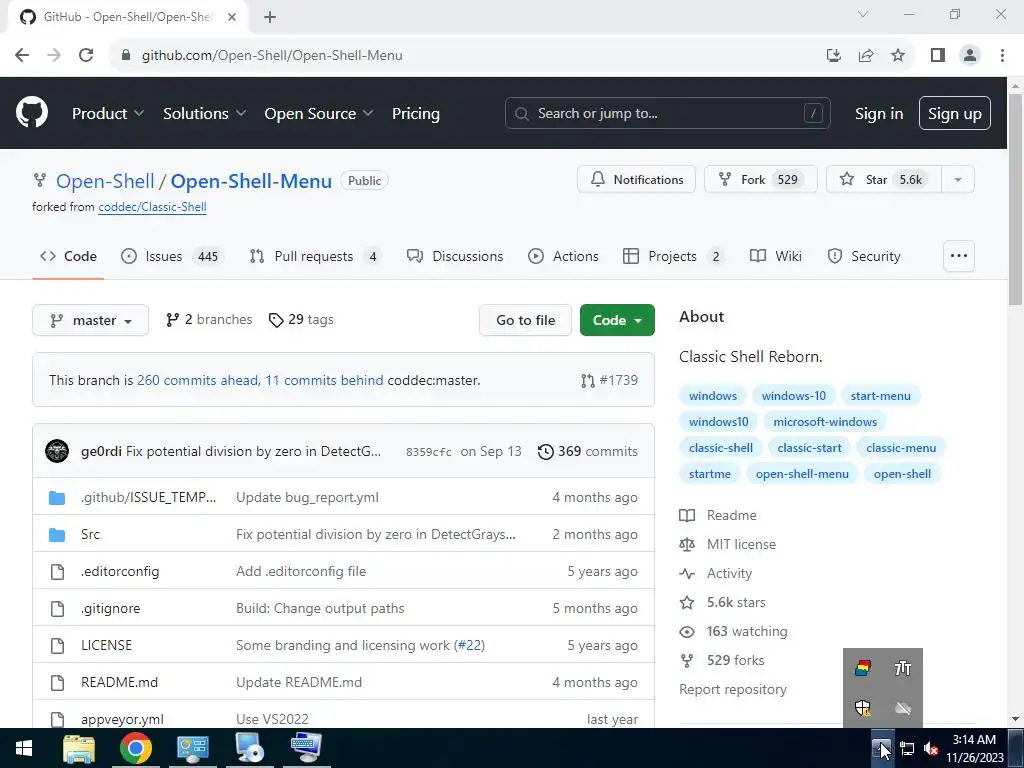This screenshot has height=768, width=1024.
Task: Click the GitHub logo in header
Action: click(x=32, y=112)
